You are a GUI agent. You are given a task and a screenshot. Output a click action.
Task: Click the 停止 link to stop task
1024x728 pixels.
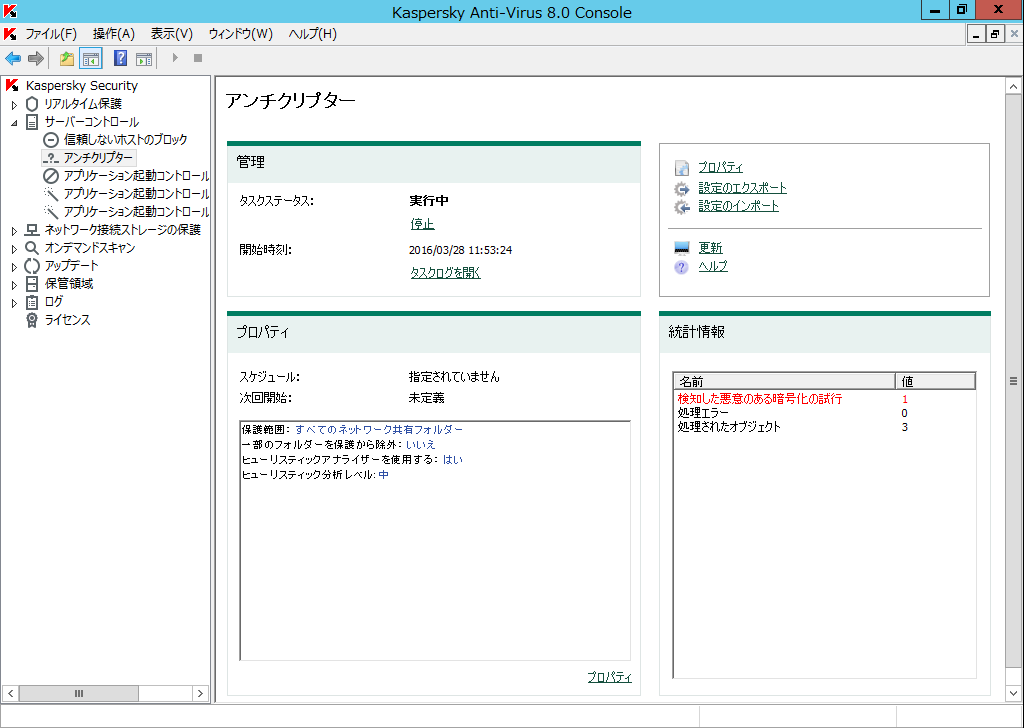[x=422, y=224]
